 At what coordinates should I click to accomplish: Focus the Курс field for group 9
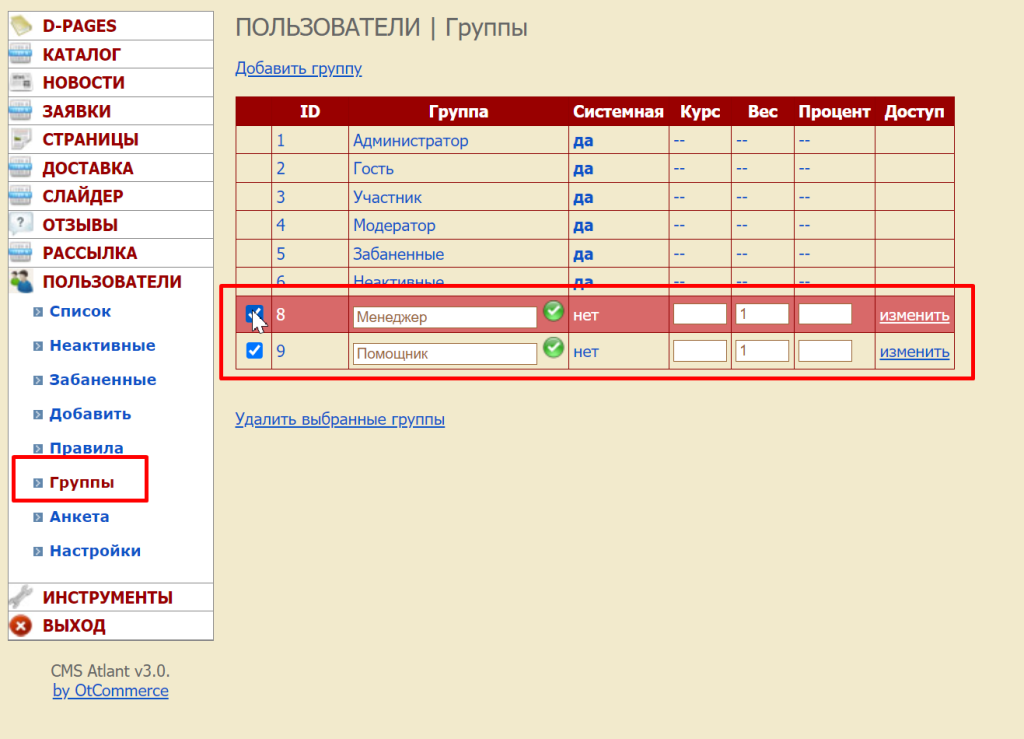[x=699, y=351]
